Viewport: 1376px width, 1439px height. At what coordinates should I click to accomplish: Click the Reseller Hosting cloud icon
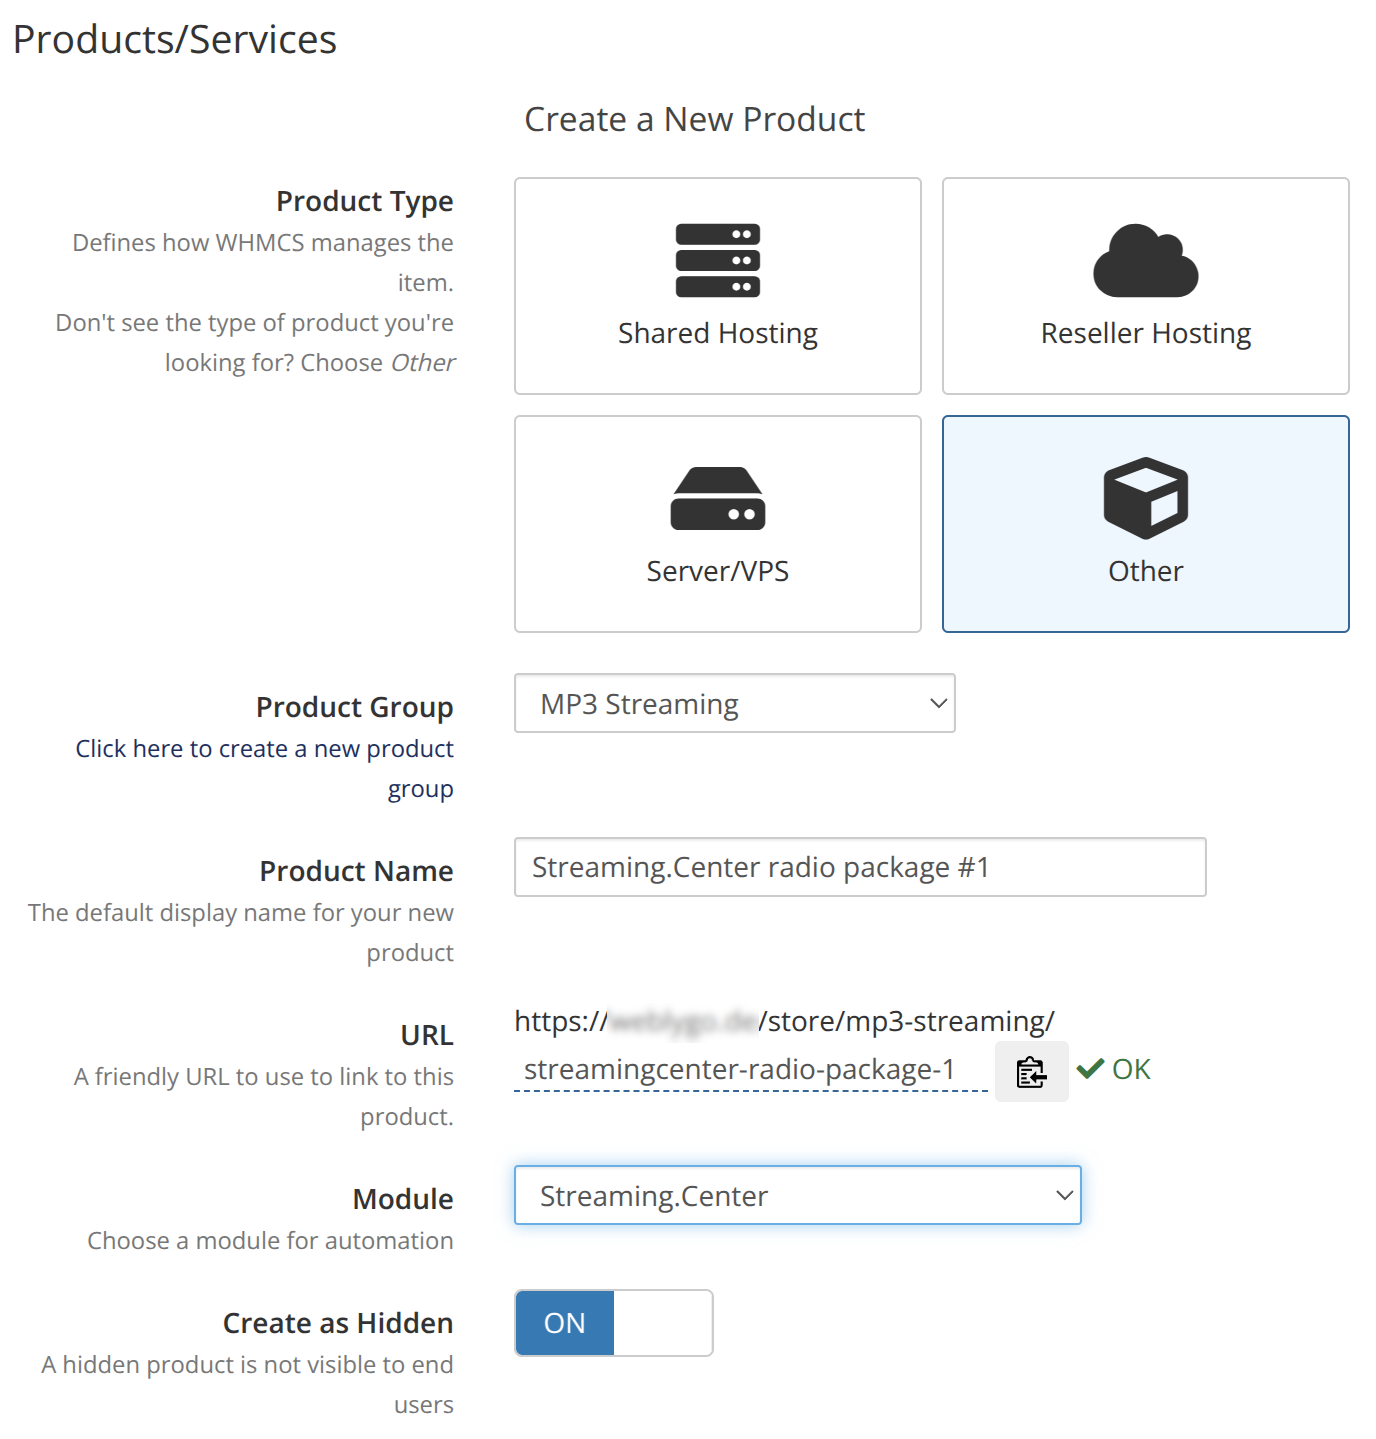point(1145,260)
